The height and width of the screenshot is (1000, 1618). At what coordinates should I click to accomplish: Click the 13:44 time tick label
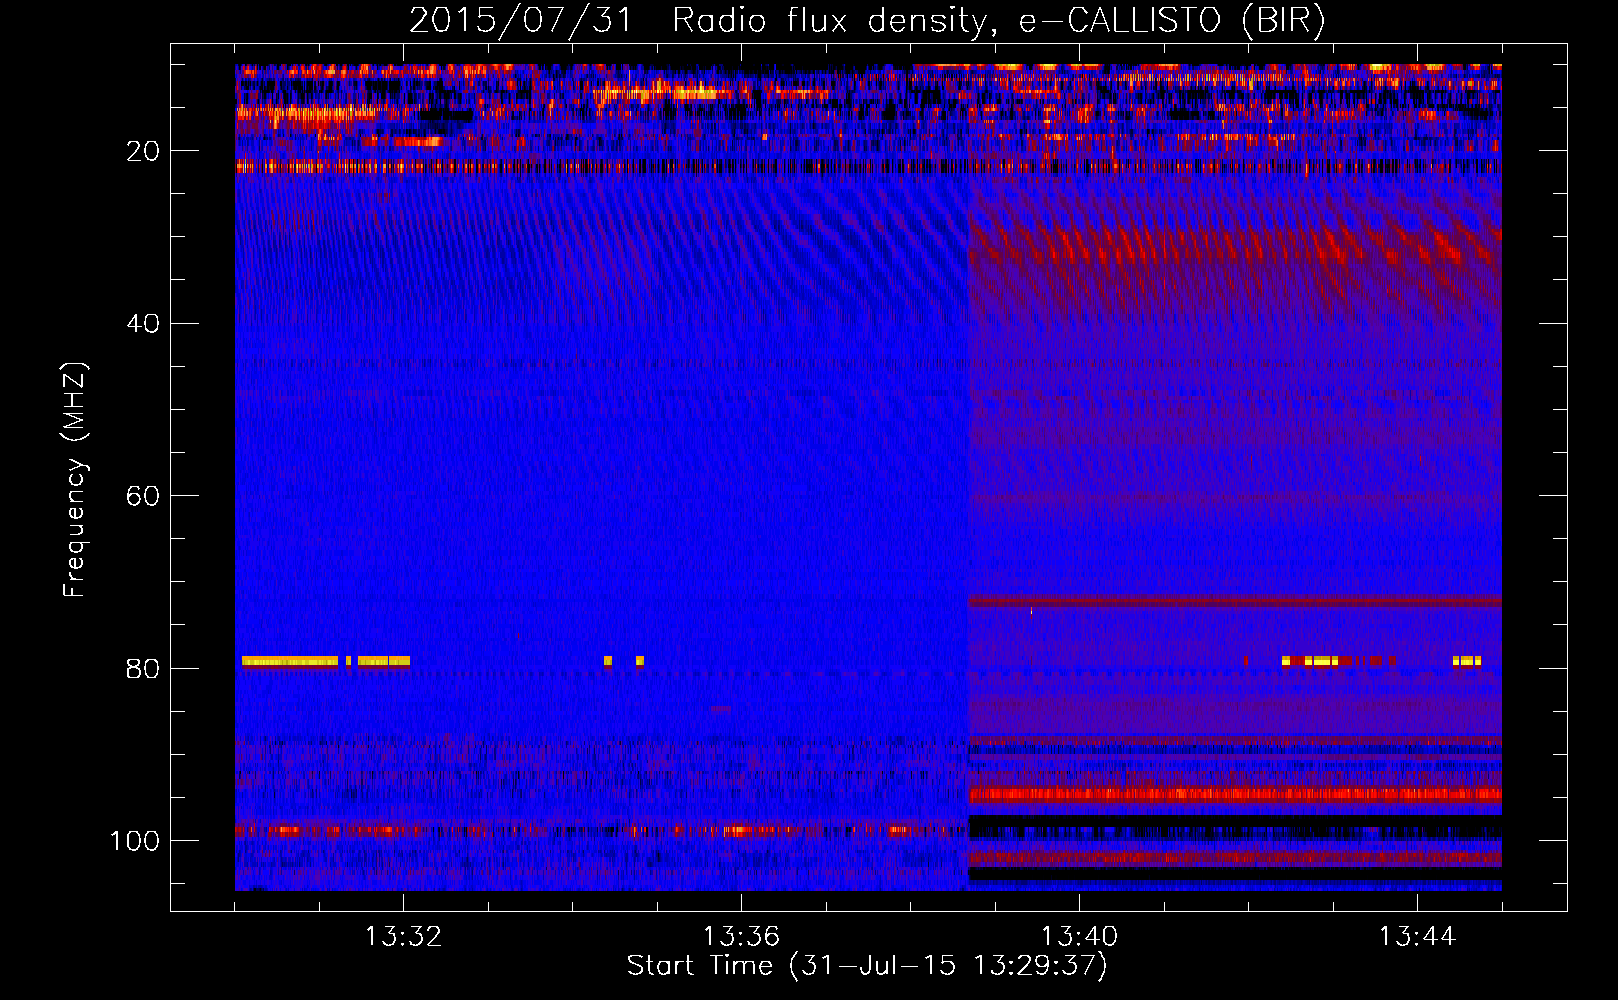point(1417,937)
